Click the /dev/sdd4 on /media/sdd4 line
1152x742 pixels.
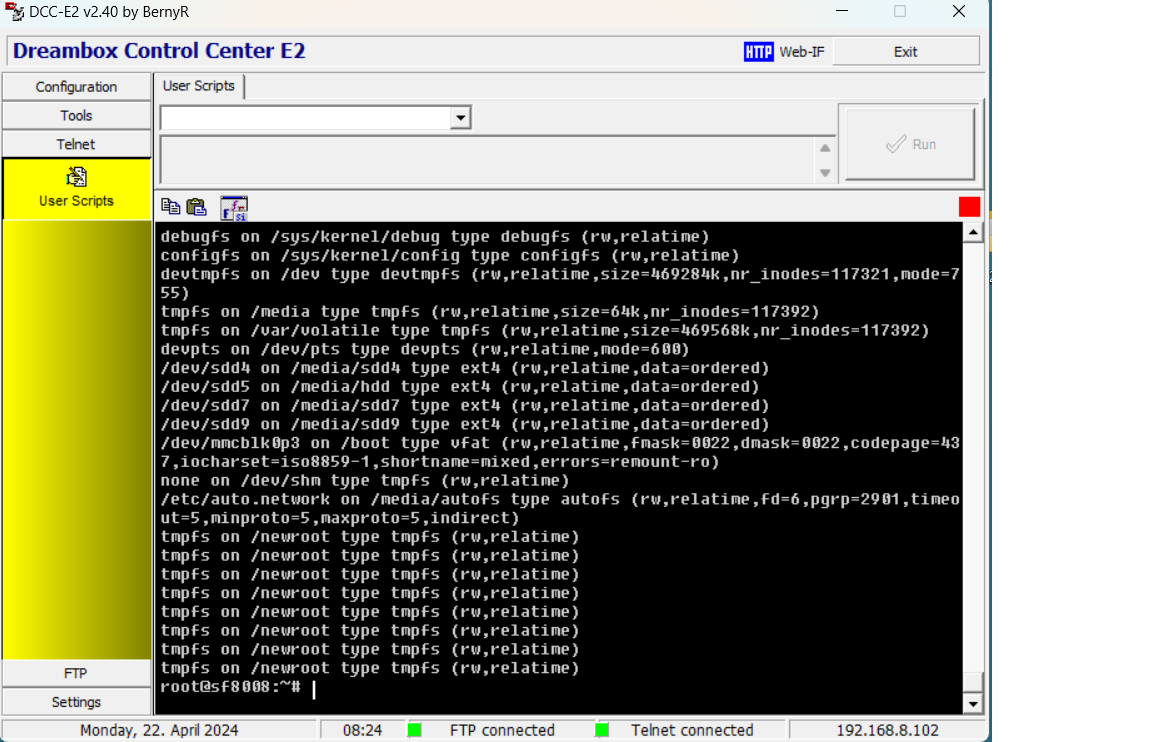[464, 367]
